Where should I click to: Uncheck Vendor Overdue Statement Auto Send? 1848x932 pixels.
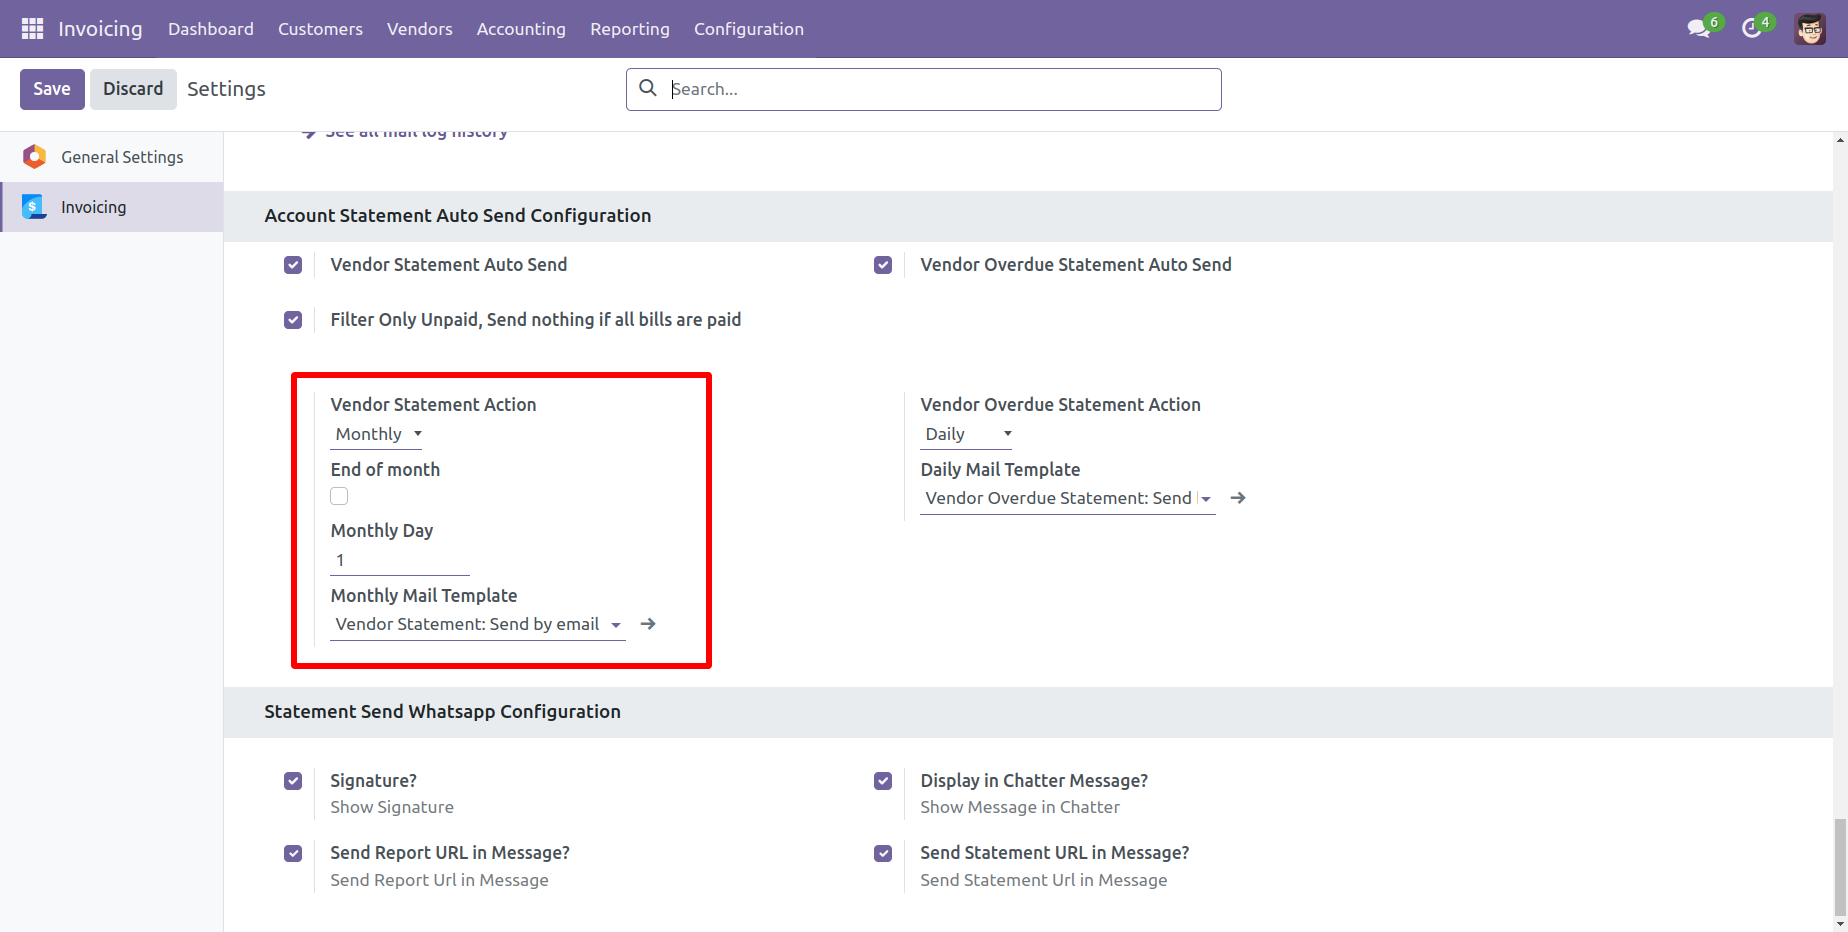tap(883, 265)
